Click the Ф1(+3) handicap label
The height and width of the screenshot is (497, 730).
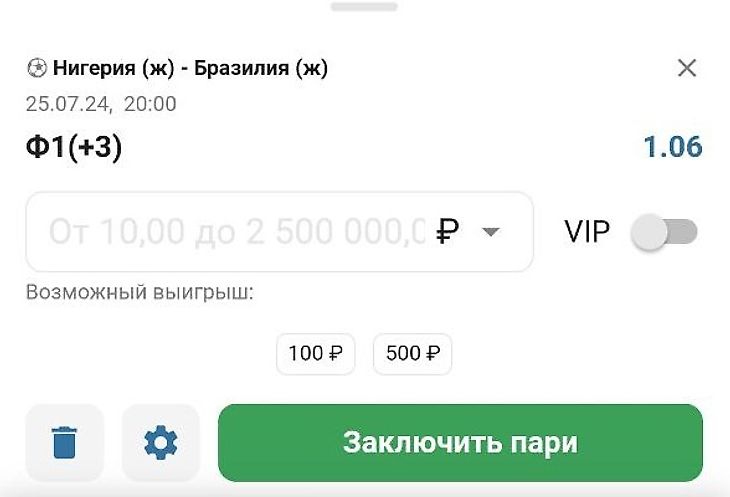pyautogui.click(x=74, y=147)
